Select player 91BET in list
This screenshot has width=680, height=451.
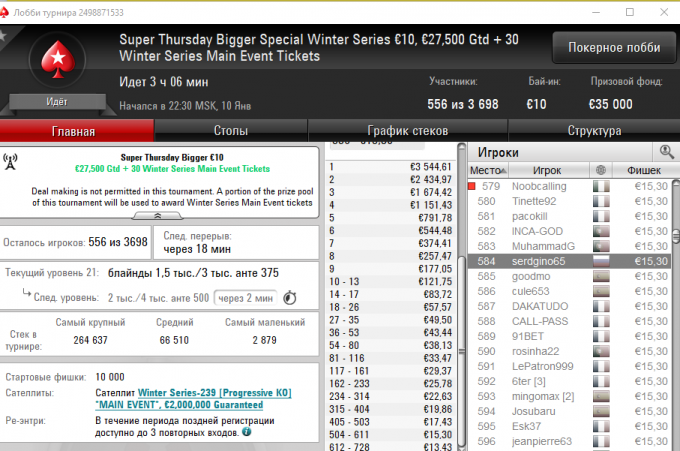[569, 337]
